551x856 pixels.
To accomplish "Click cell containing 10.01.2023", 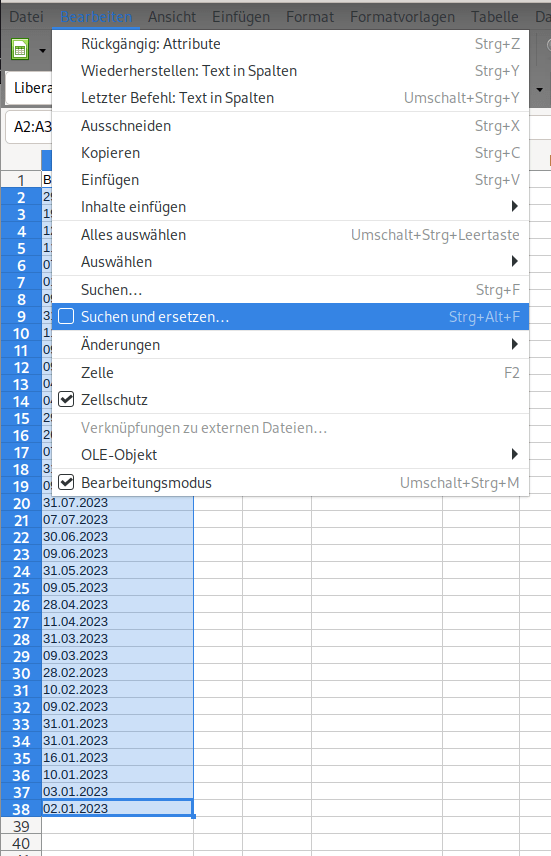I will click(x=117, y=774).
